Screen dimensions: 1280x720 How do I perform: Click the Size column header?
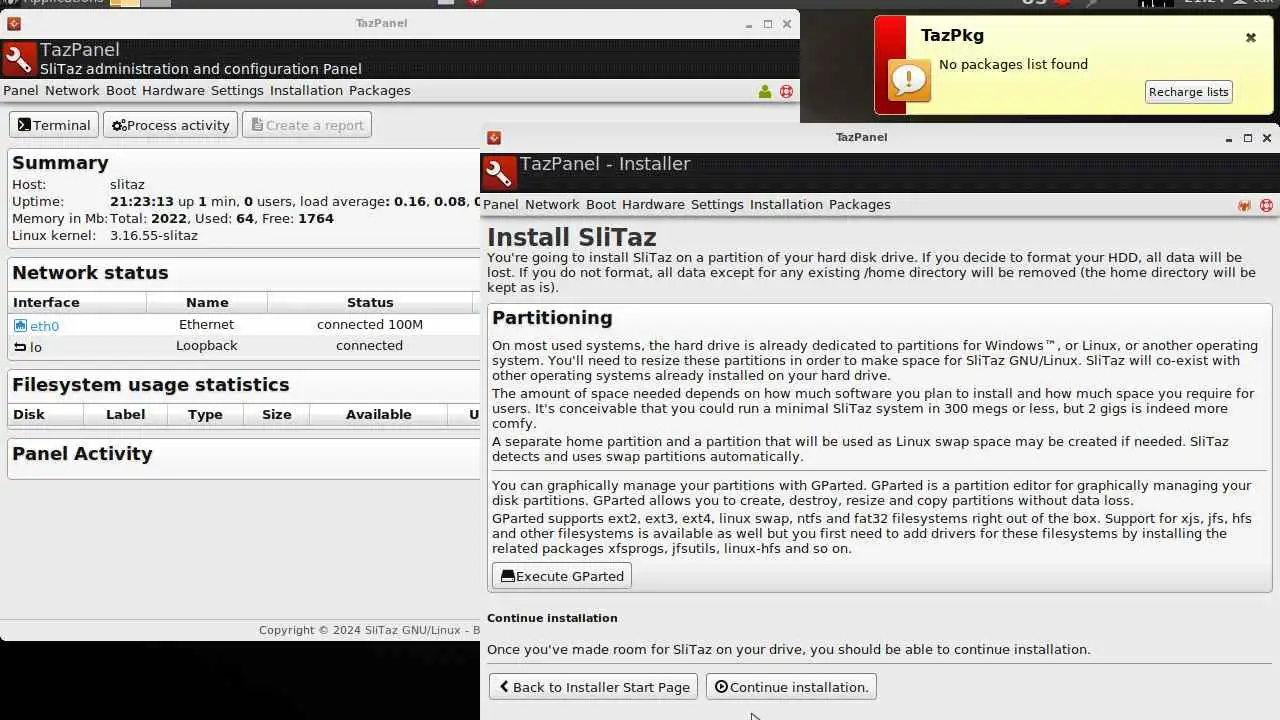coord(277,414)
